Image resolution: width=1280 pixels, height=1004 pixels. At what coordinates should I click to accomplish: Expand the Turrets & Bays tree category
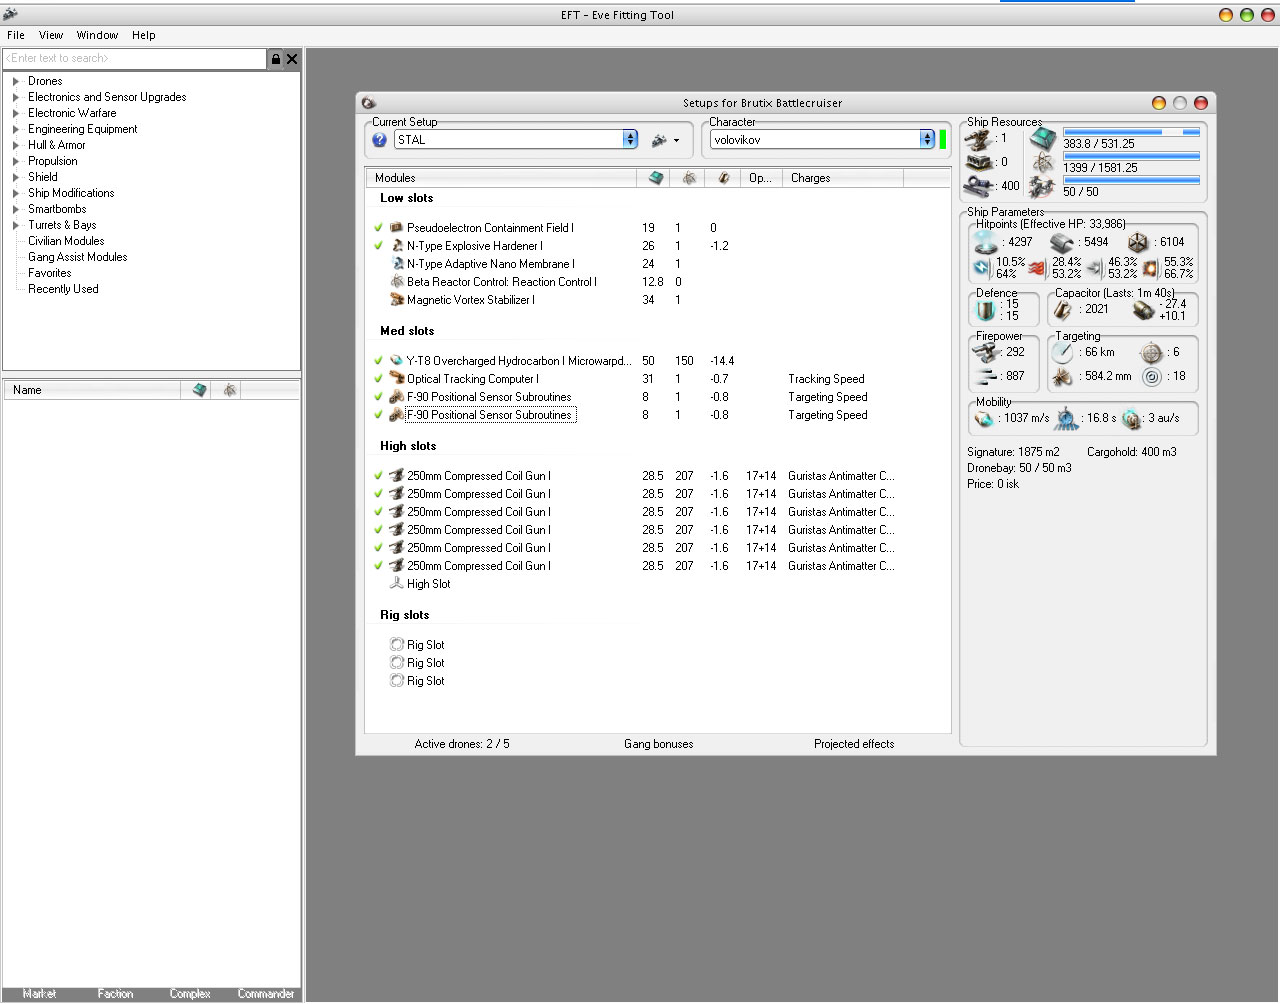[15, 225]
